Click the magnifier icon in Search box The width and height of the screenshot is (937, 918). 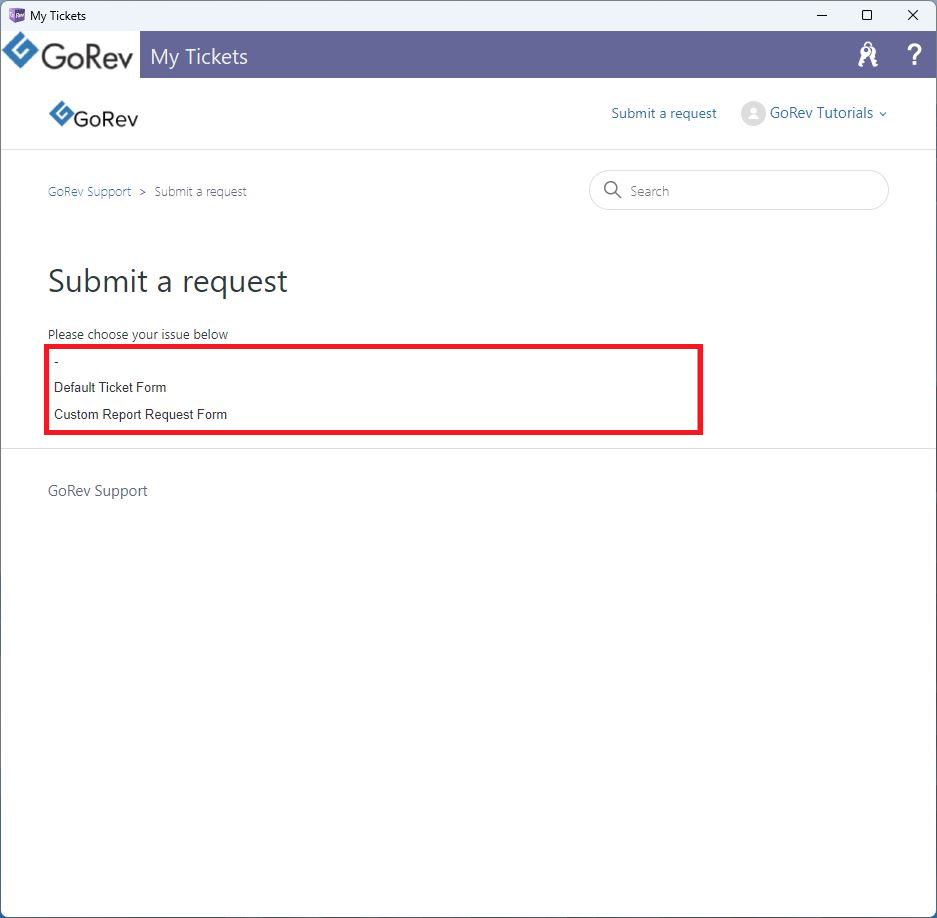pos(612,190)
